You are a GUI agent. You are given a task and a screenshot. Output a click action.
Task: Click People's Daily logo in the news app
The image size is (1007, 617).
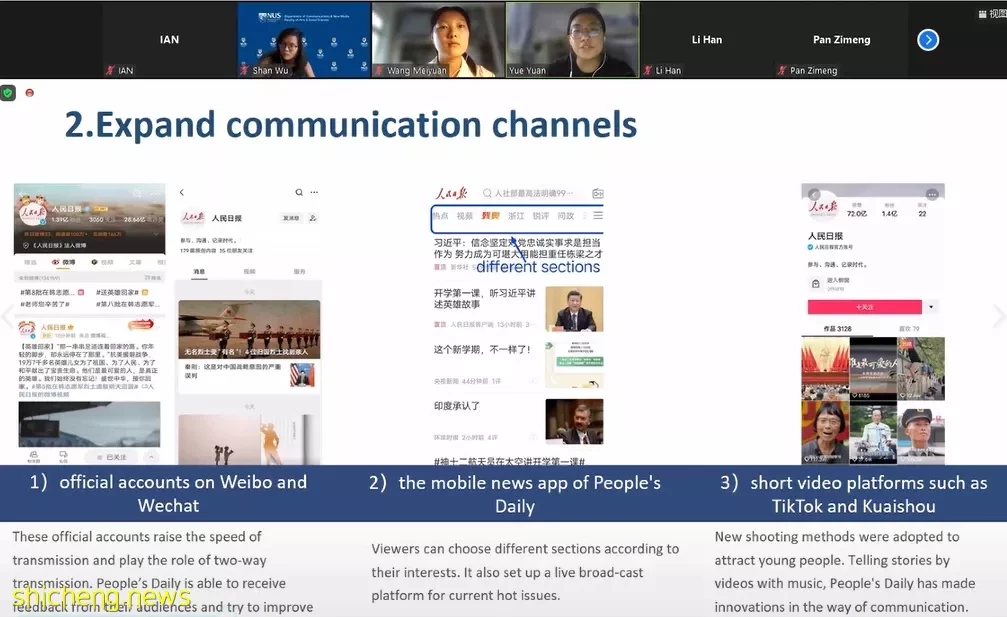tap(452, 193)
